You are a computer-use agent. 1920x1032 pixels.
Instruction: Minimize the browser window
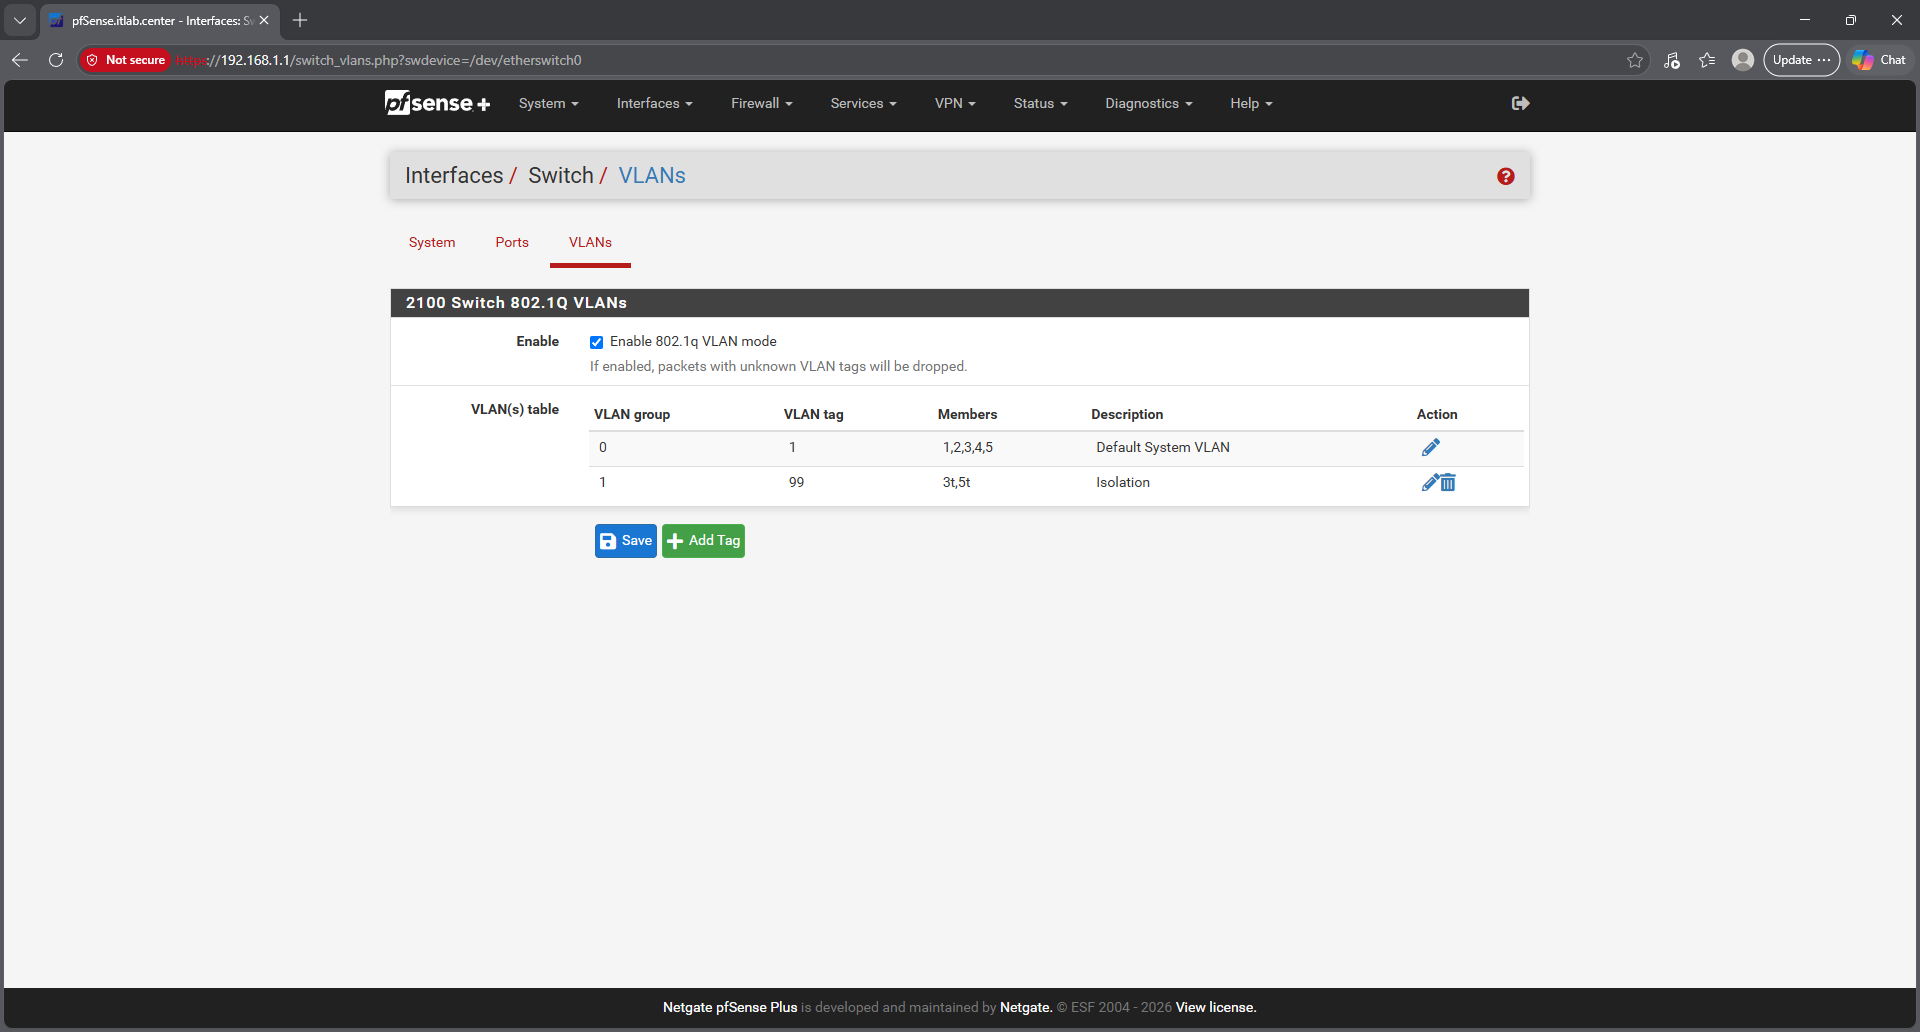[x=1805, y=20]
